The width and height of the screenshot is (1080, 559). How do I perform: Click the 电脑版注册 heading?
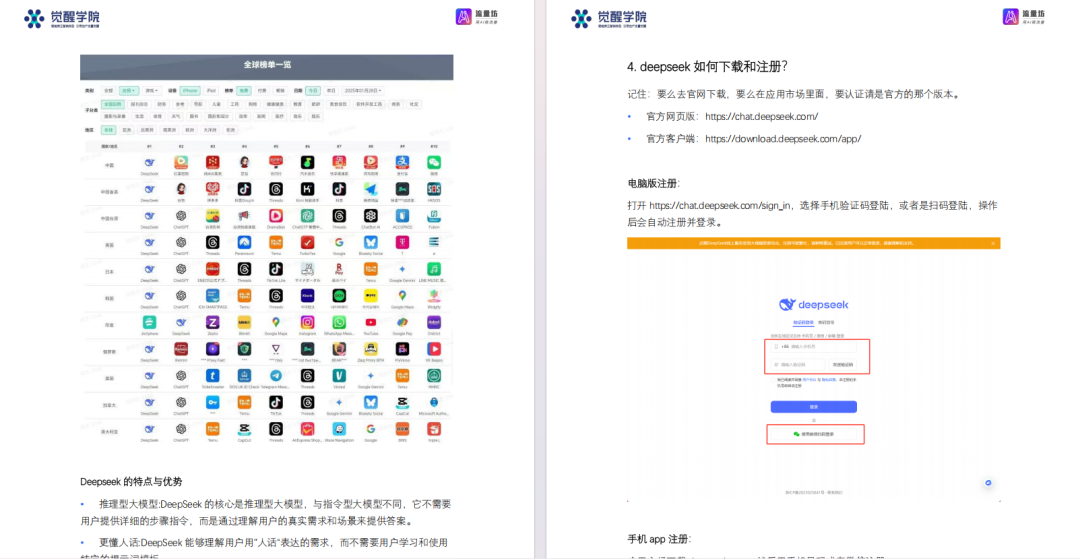click(654, 183)
